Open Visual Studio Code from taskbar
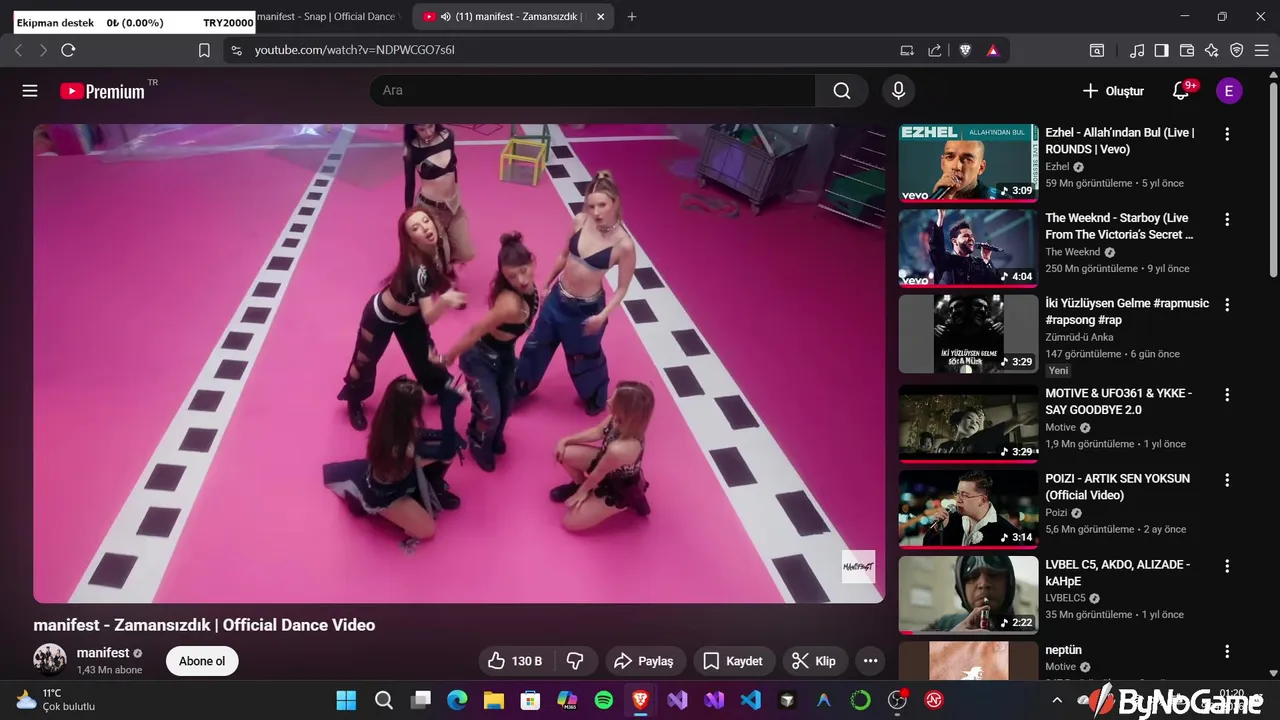 tap(750, 700)
